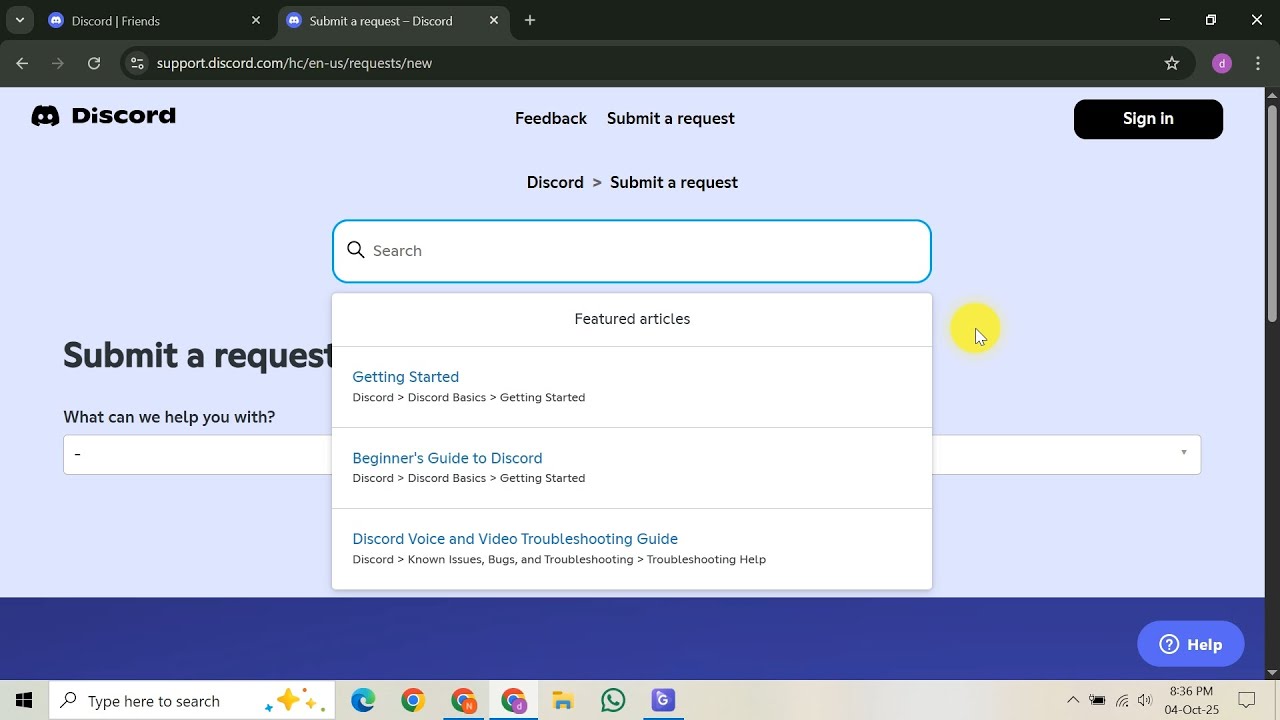Open the Wi-Fi network icon
Screen dimensions: 1280x720
(x=1122, y=701)
